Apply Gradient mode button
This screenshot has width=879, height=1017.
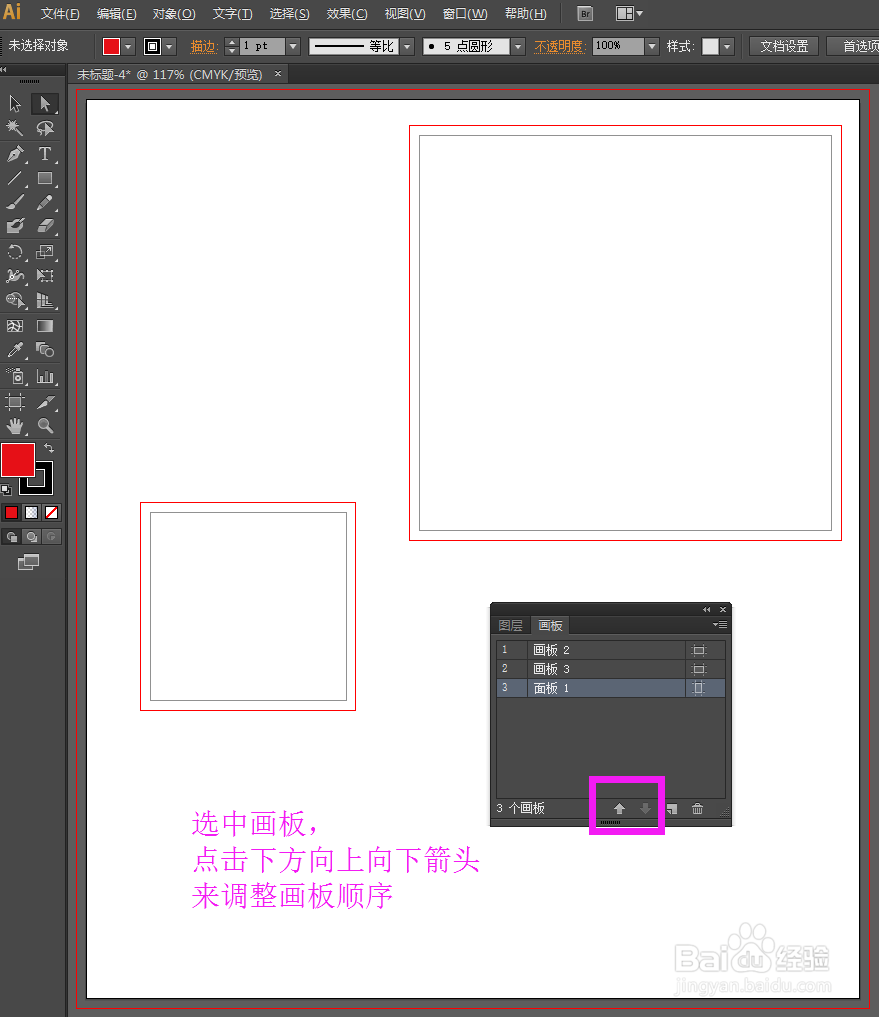pyautogui.click(x=31, y=513)
